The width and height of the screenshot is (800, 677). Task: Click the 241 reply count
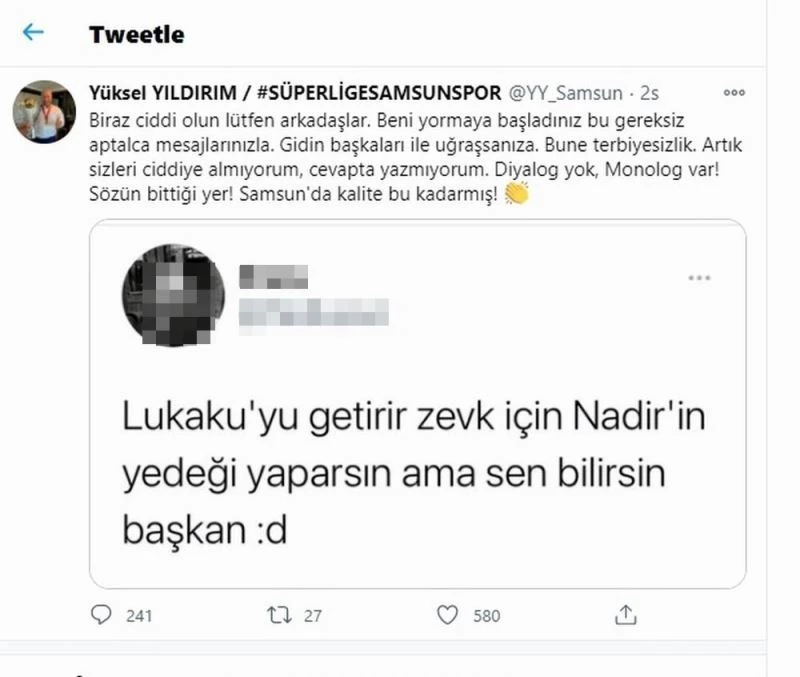139,615
